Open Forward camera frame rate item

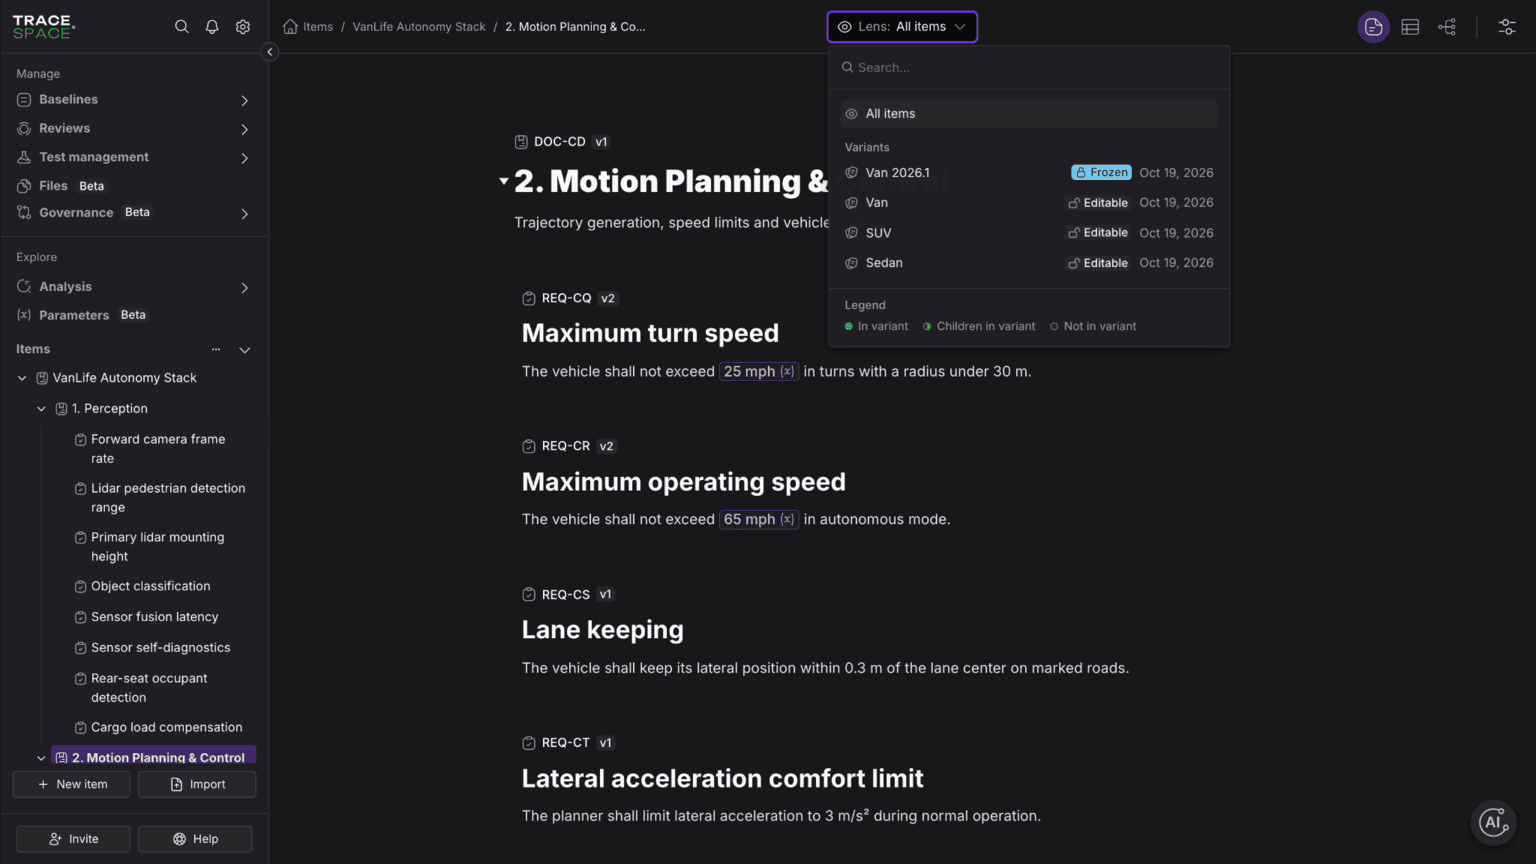(x=158, y=449)
